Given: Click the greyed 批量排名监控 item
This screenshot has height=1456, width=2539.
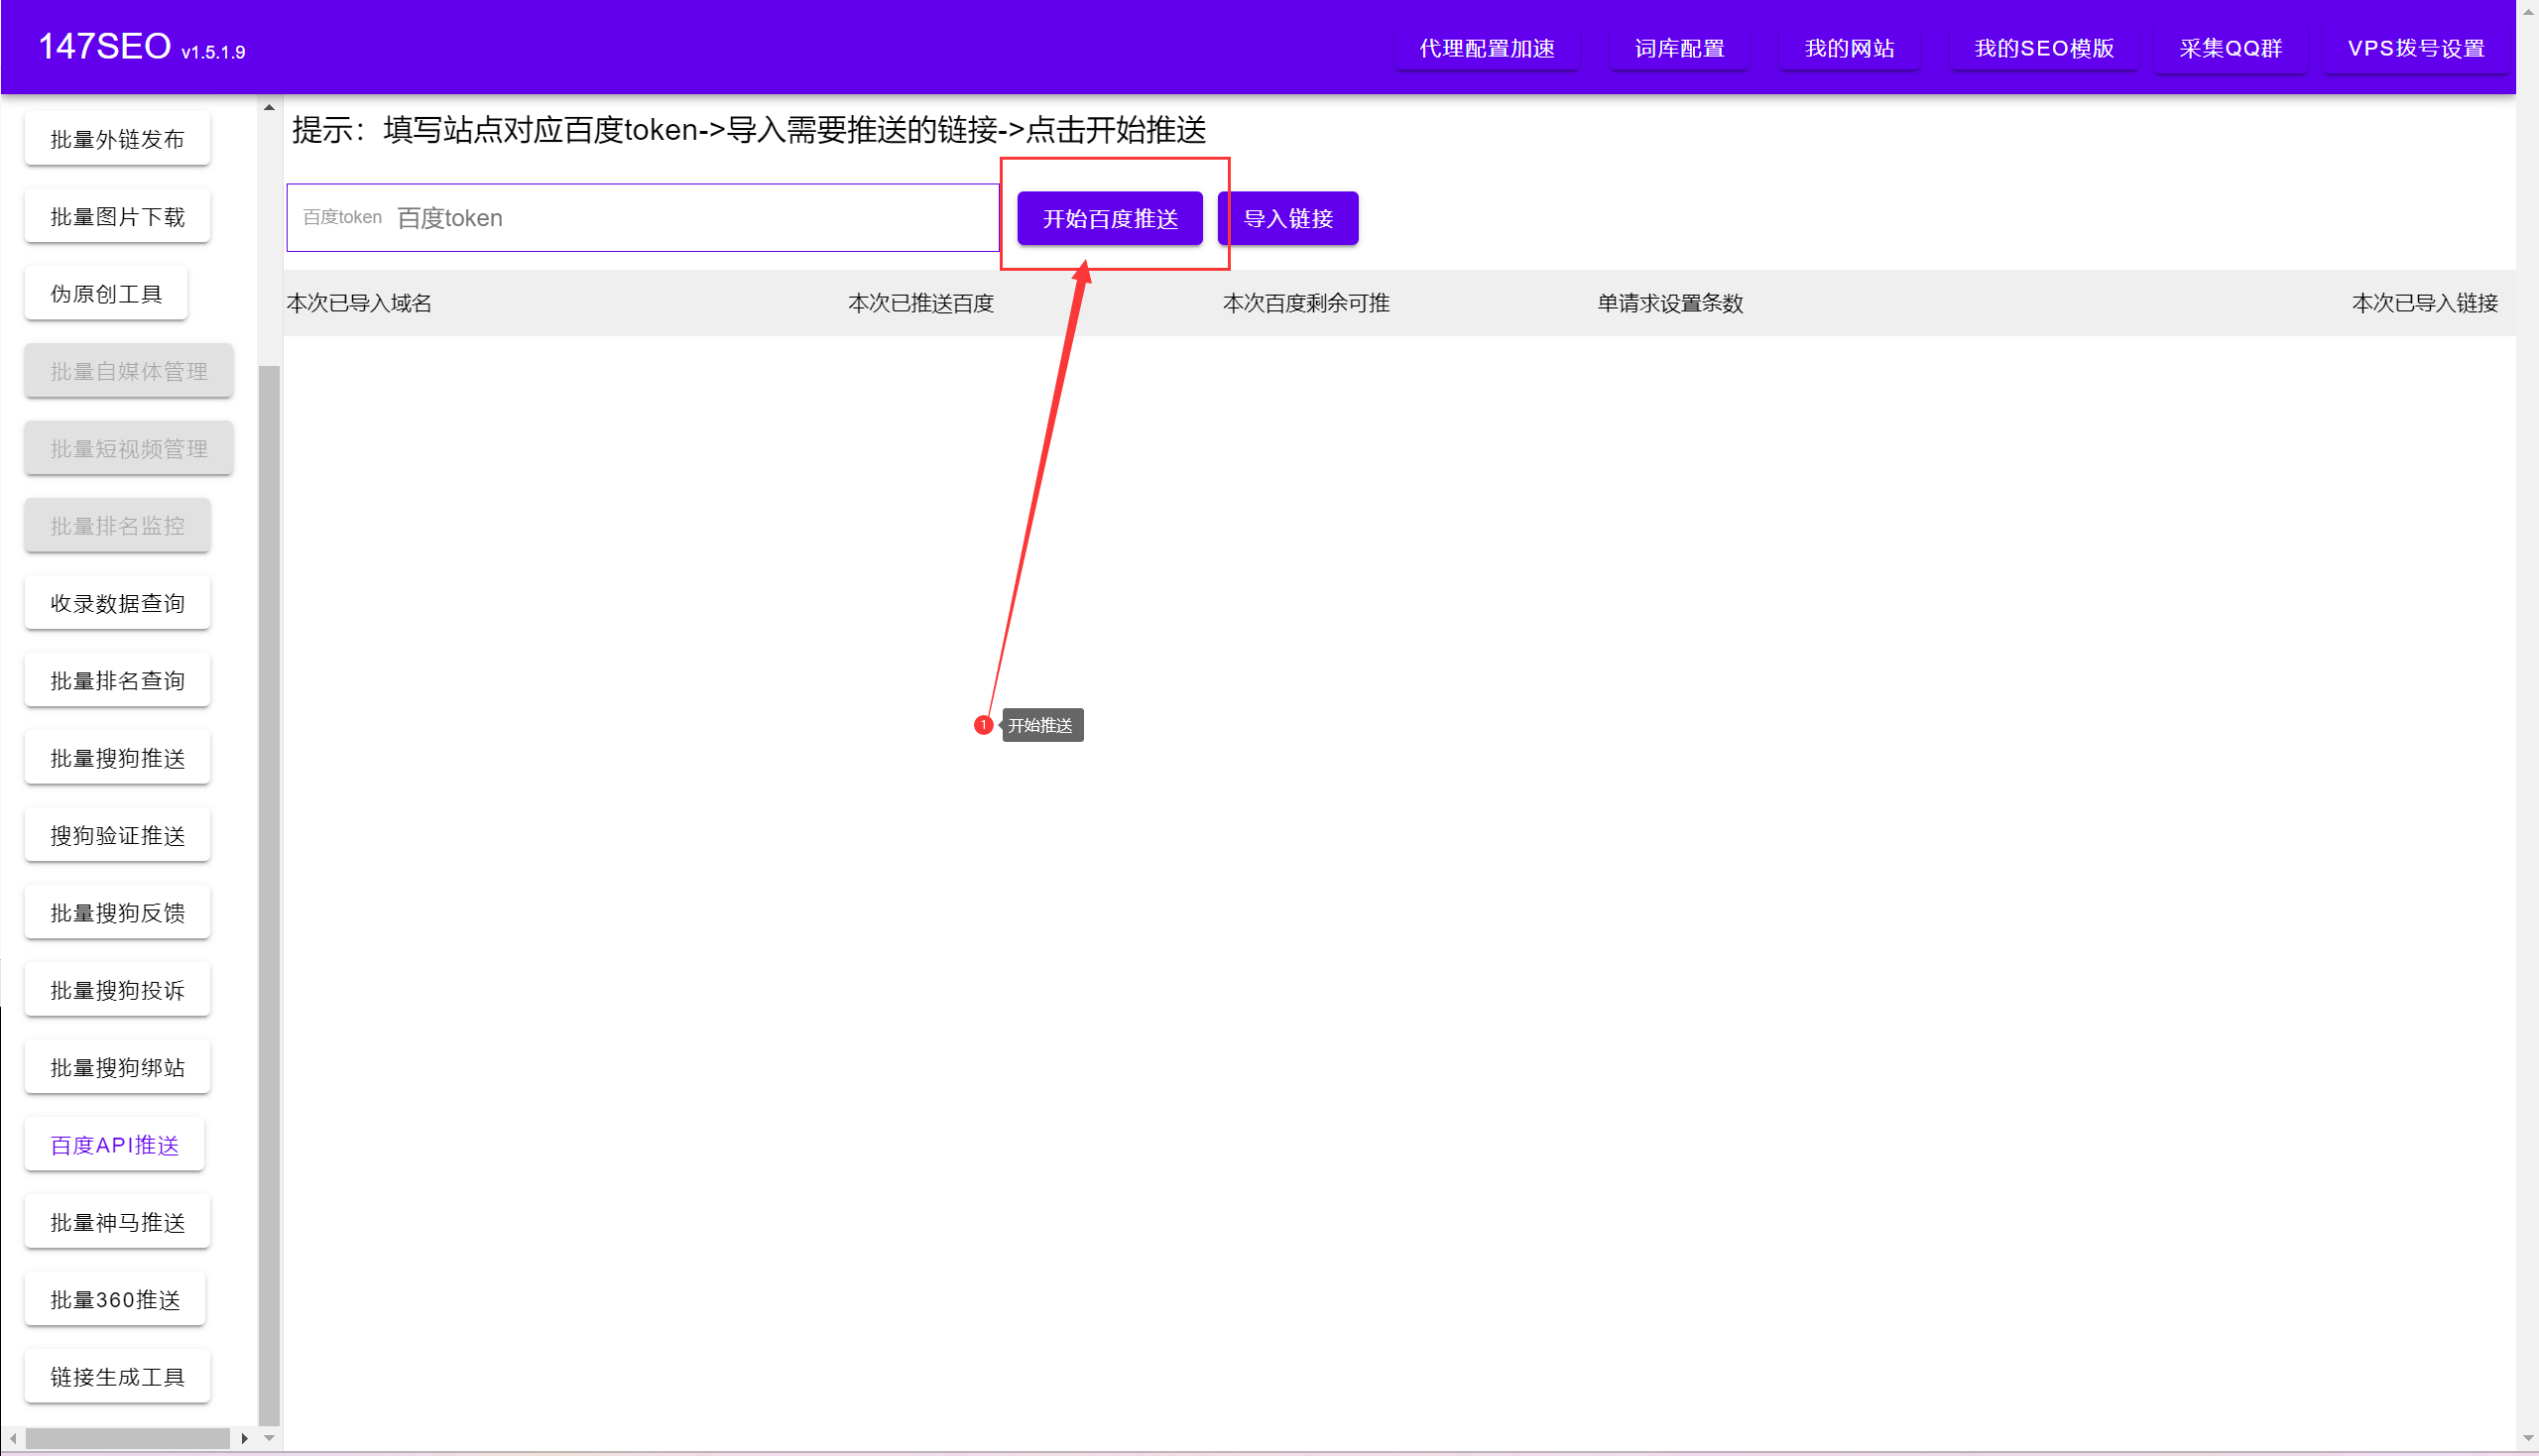Looking at the screenshot, I should point(117,526).
